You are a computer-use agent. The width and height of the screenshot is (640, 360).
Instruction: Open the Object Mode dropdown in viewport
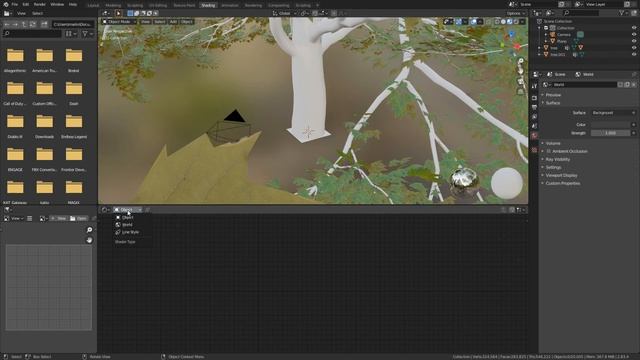pyautogui.click(x=119, y=21)
